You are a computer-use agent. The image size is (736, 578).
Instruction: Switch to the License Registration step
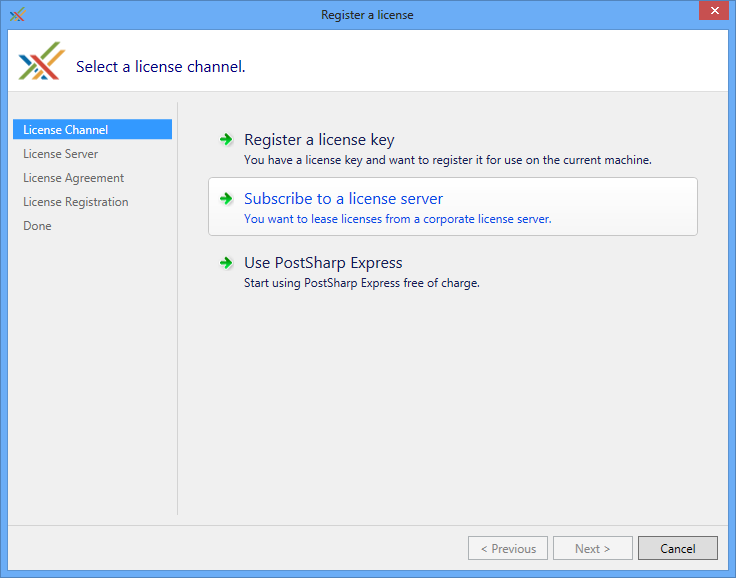76,202
